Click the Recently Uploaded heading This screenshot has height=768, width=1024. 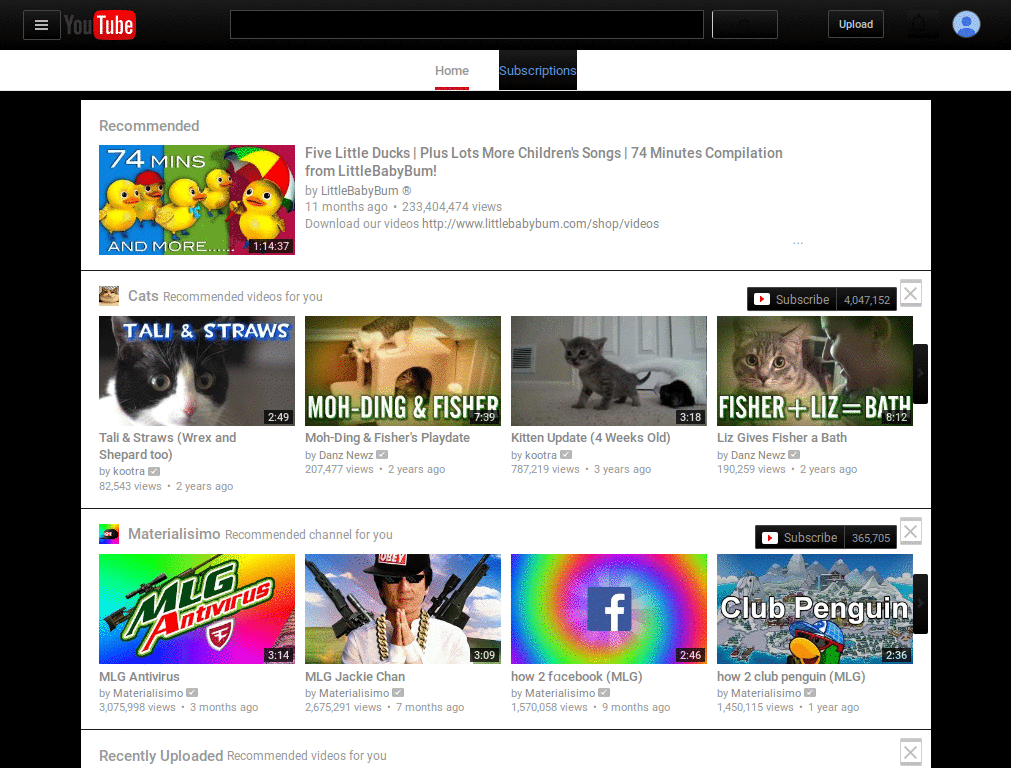tap(161, 756)
